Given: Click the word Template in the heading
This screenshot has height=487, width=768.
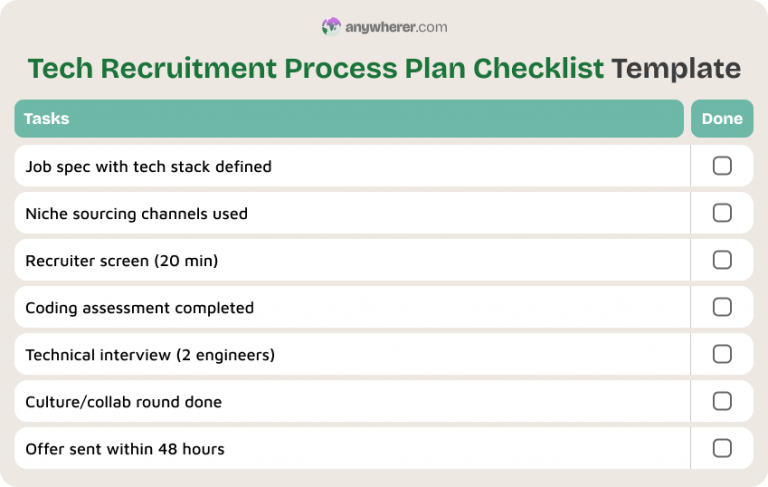Looking at the screenshot, I should (676, 69).
